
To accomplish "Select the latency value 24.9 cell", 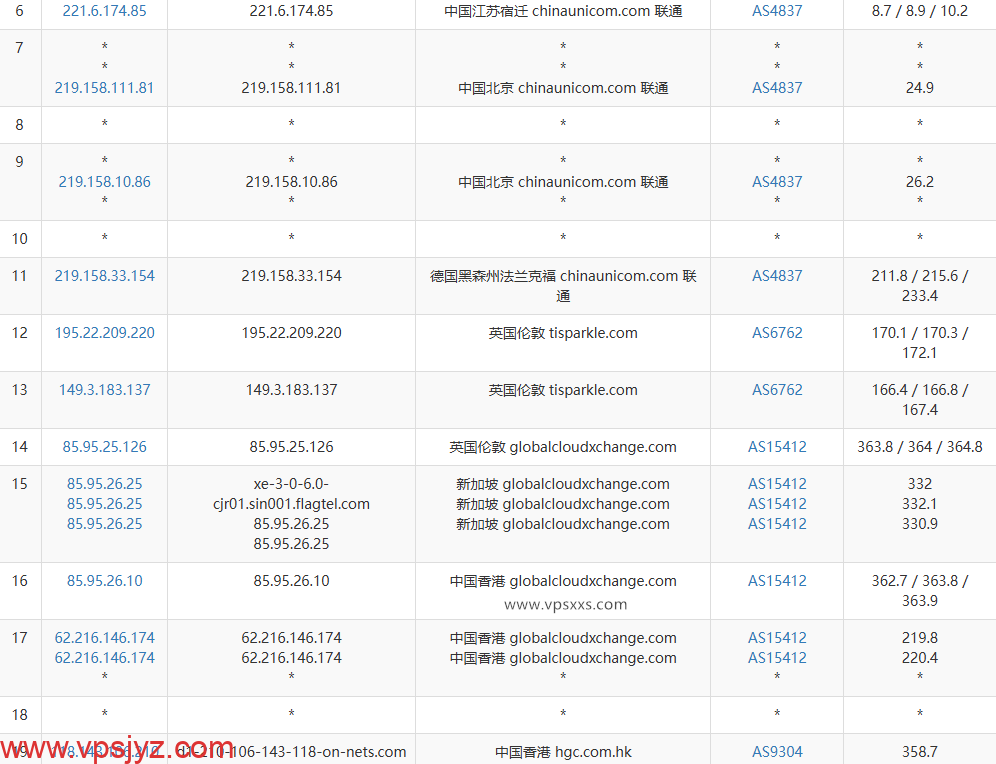I will (919, 88).
